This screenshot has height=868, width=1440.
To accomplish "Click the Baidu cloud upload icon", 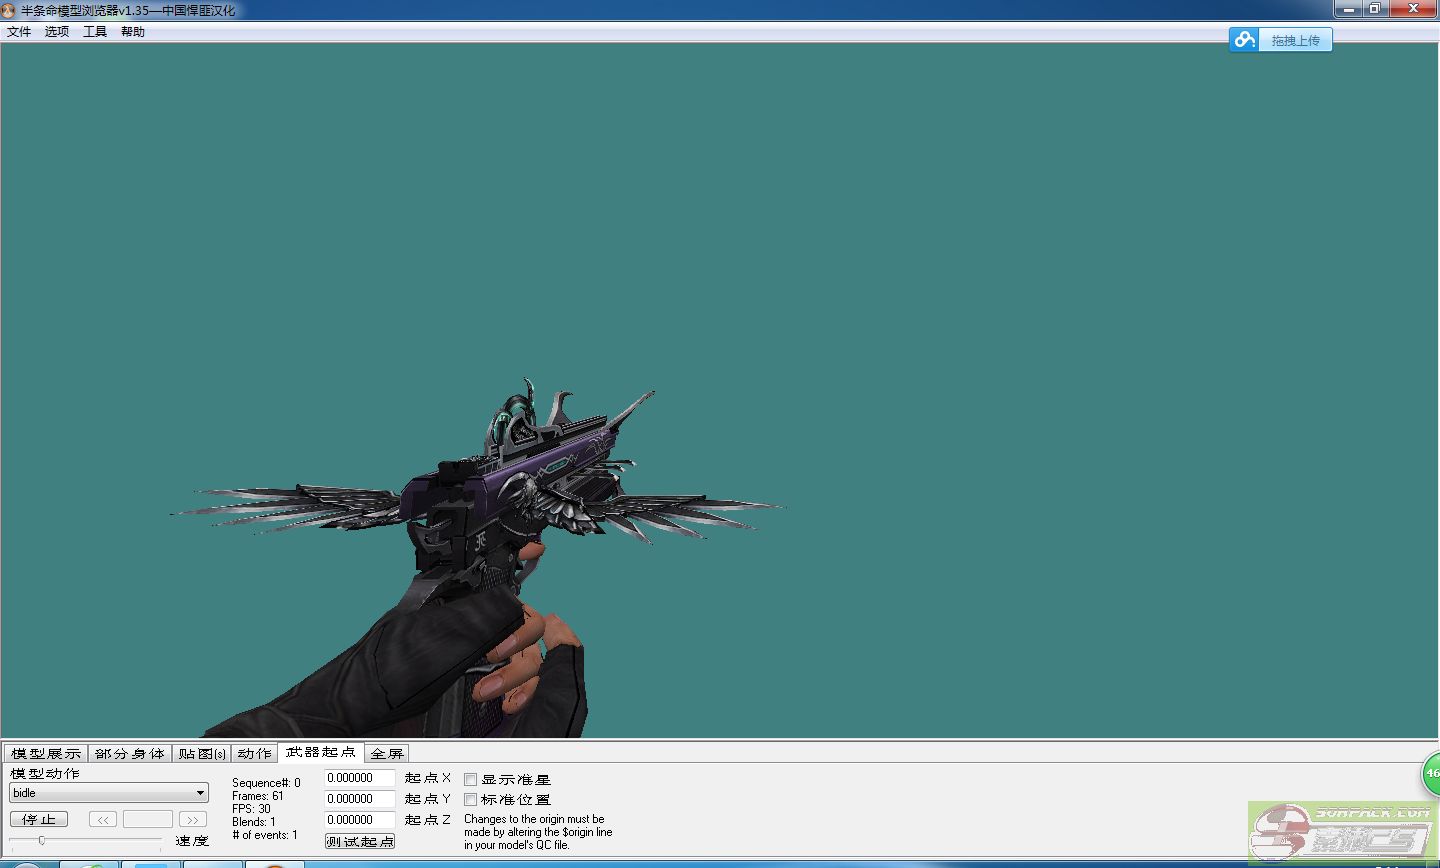I will coord(1244,40).
